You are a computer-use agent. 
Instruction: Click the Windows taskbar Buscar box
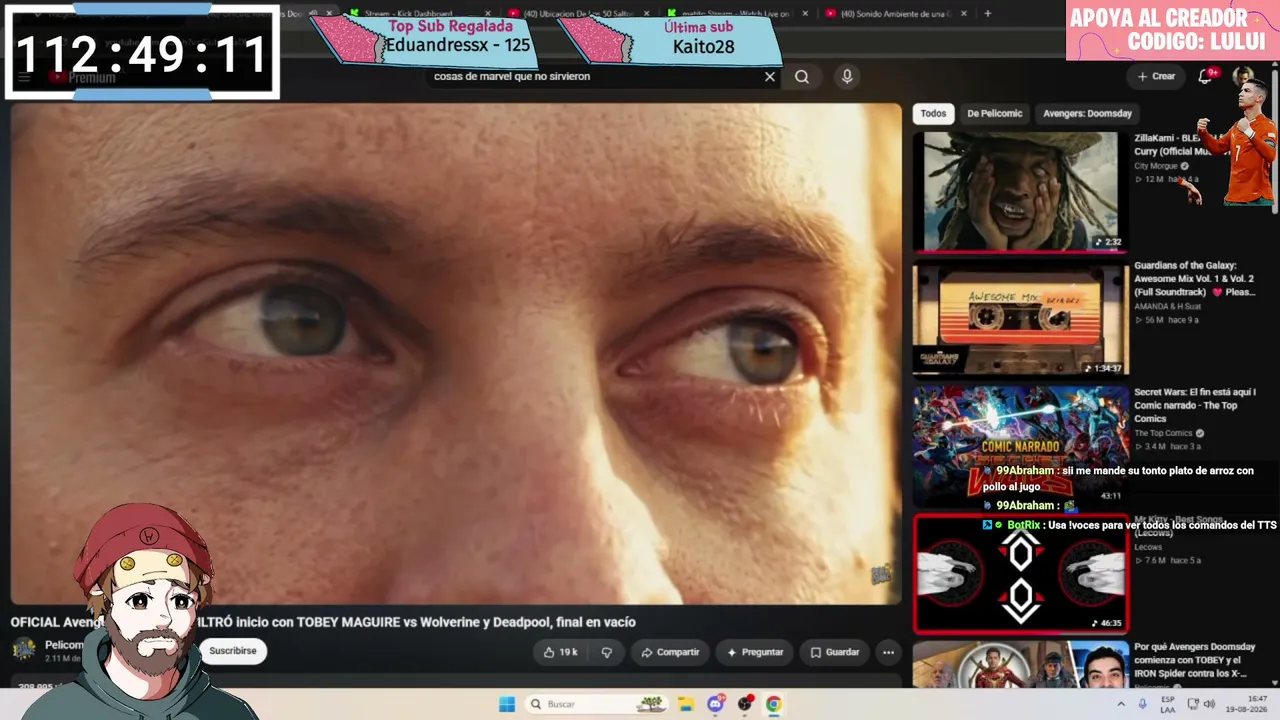[x=596, y=704]
